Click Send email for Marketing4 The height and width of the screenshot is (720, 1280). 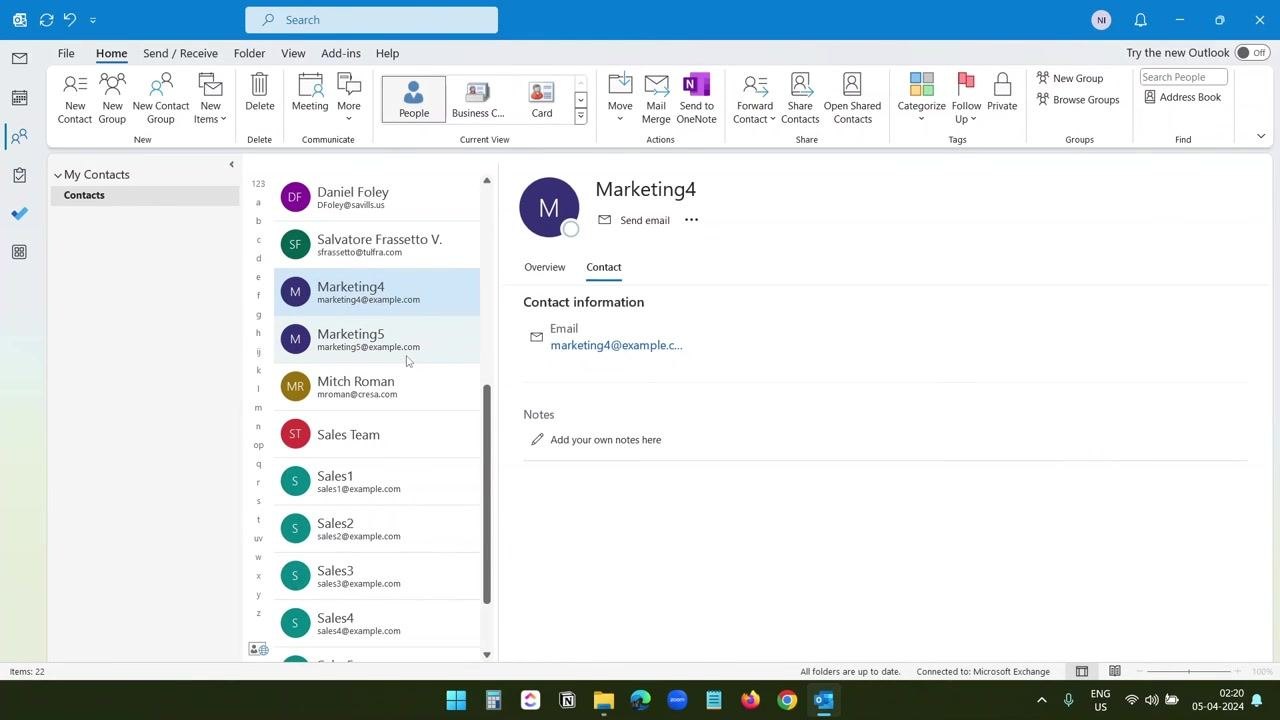[634, 220]
